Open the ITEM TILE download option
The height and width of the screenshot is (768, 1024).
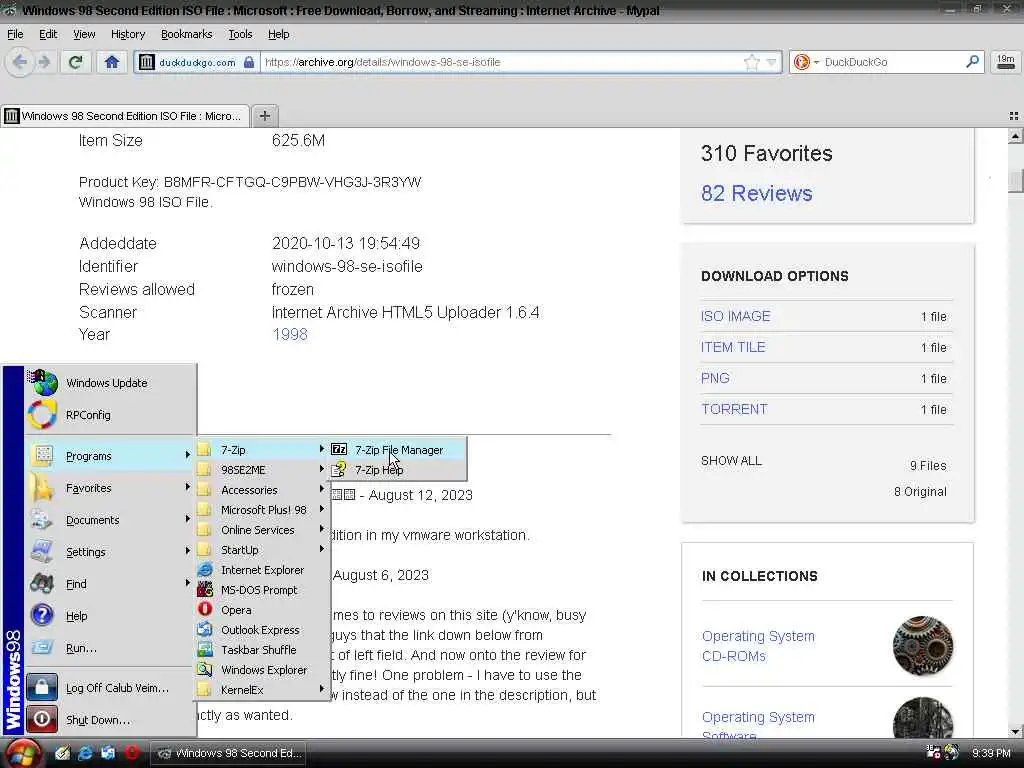(733, 347)
